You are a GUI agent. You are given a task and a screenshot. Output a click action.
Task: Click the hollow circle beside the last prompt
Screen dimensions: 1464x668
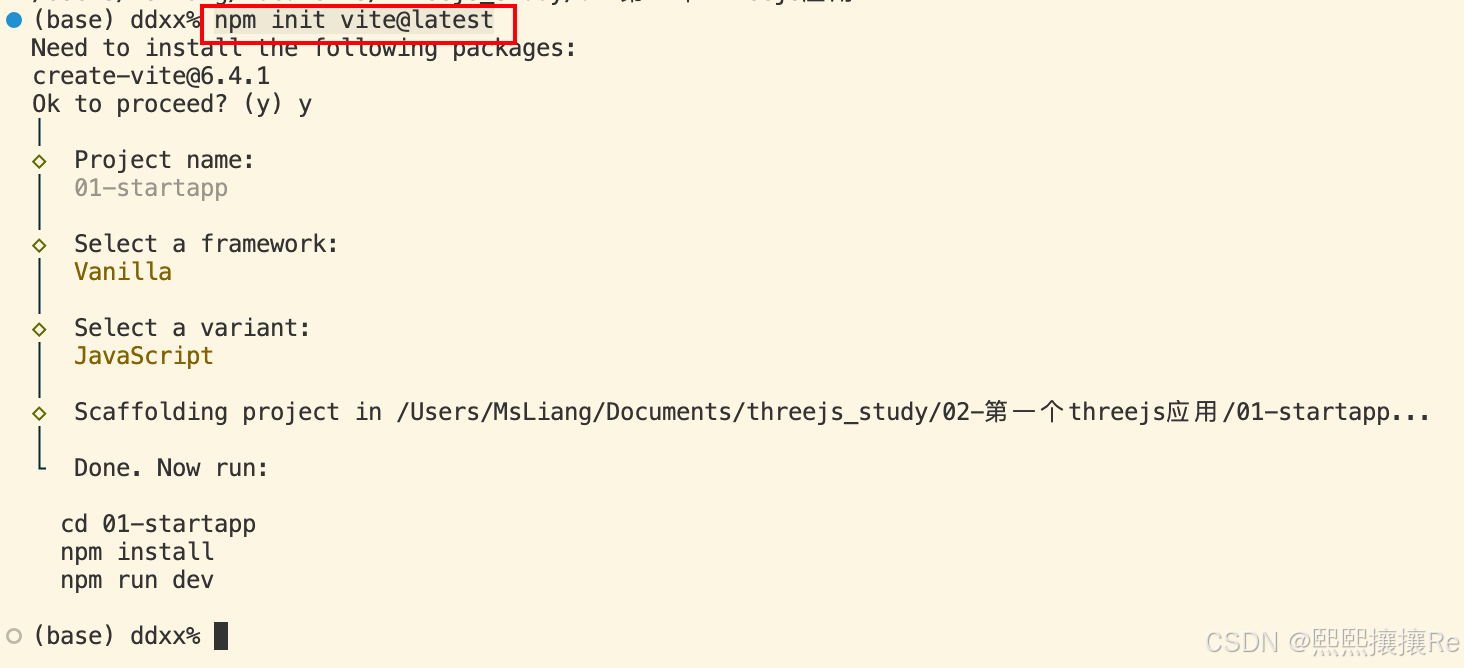[14, 636]
